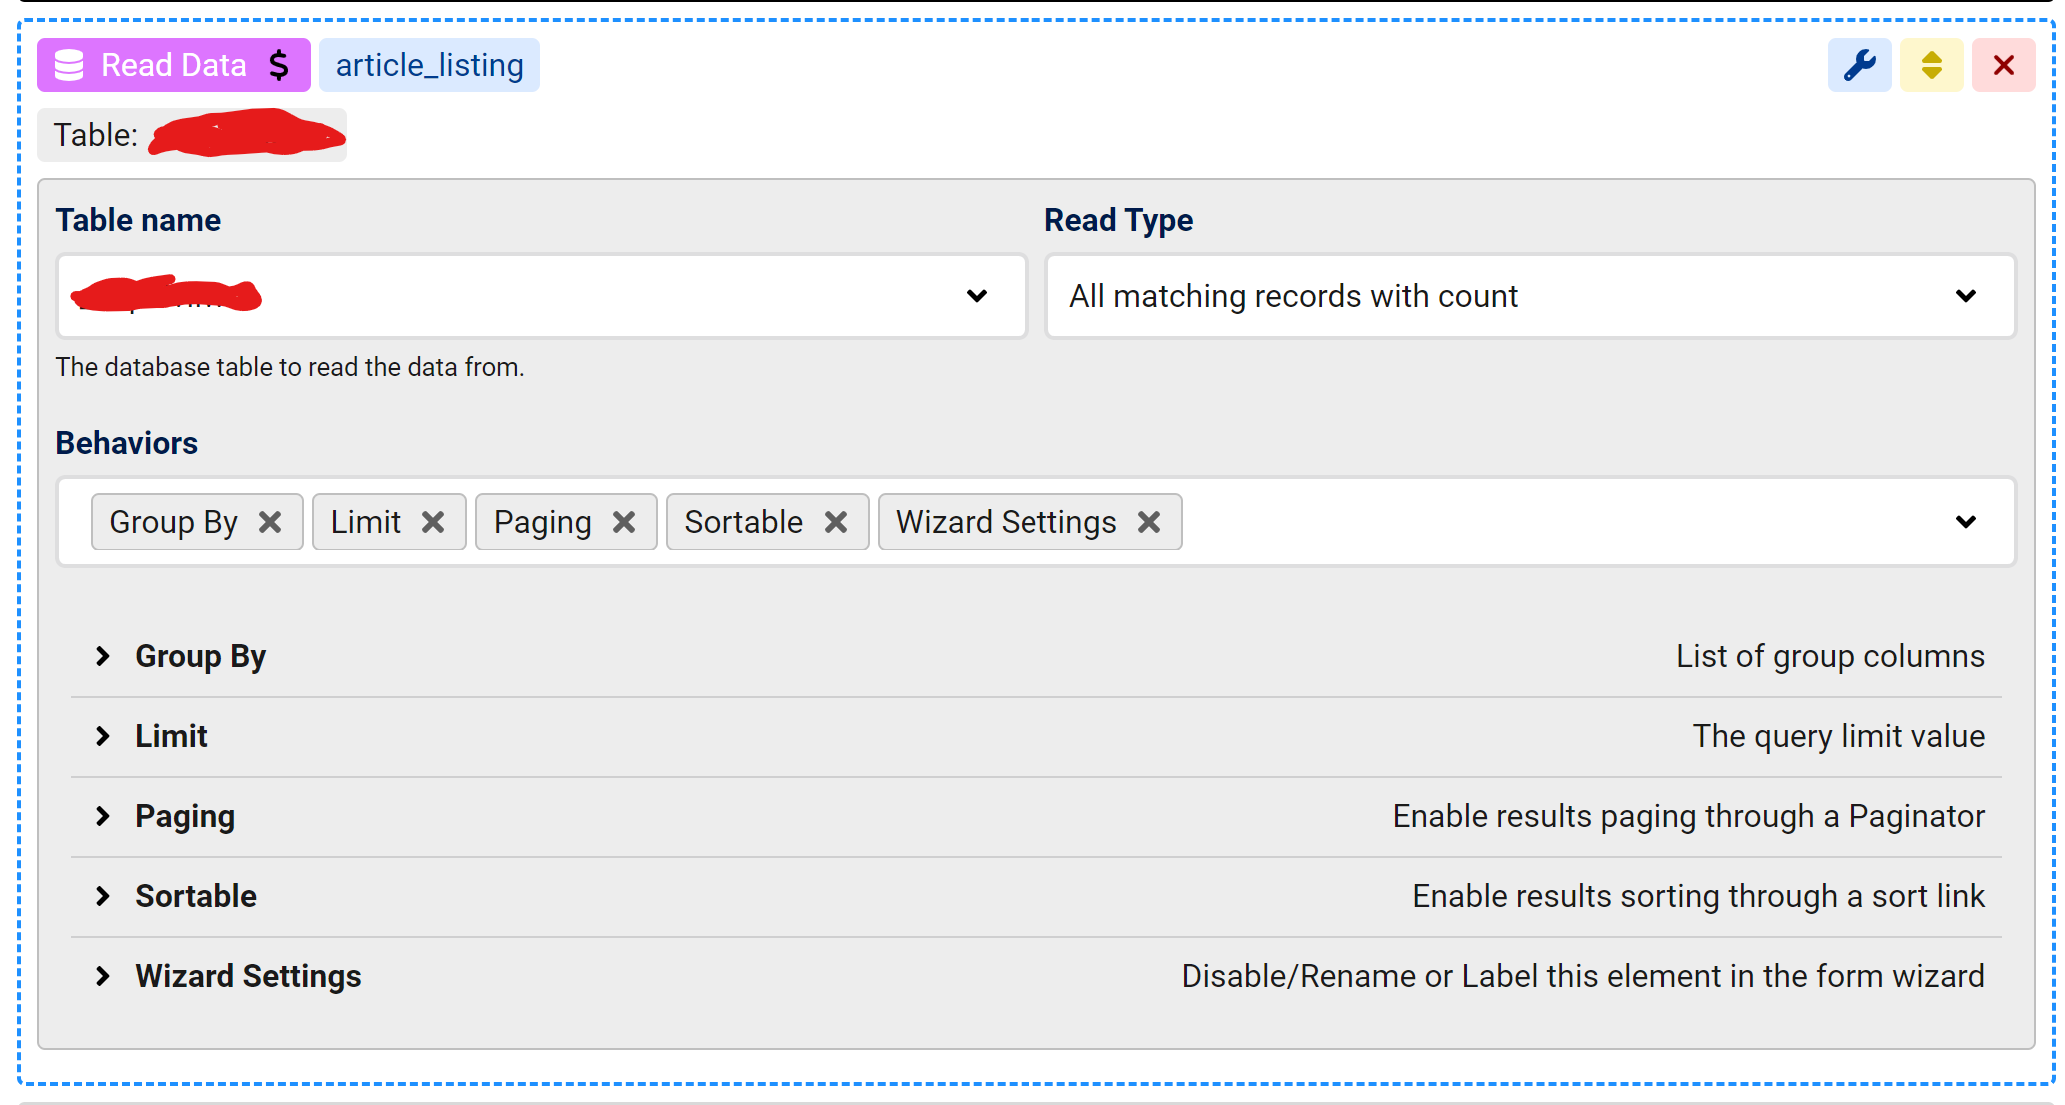Image resolution: width=2065 pixels, height=1105 pixels.
Task: Open the Table name dropdown
Action: tap(976, 296)
